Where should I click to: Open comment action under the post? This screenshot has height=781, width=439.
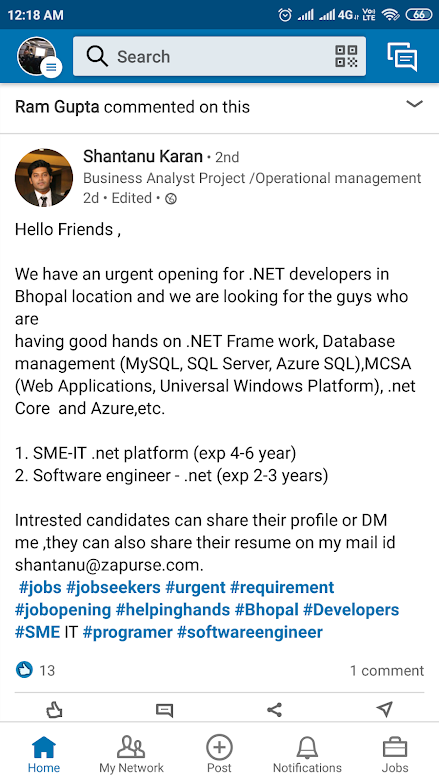164,710
